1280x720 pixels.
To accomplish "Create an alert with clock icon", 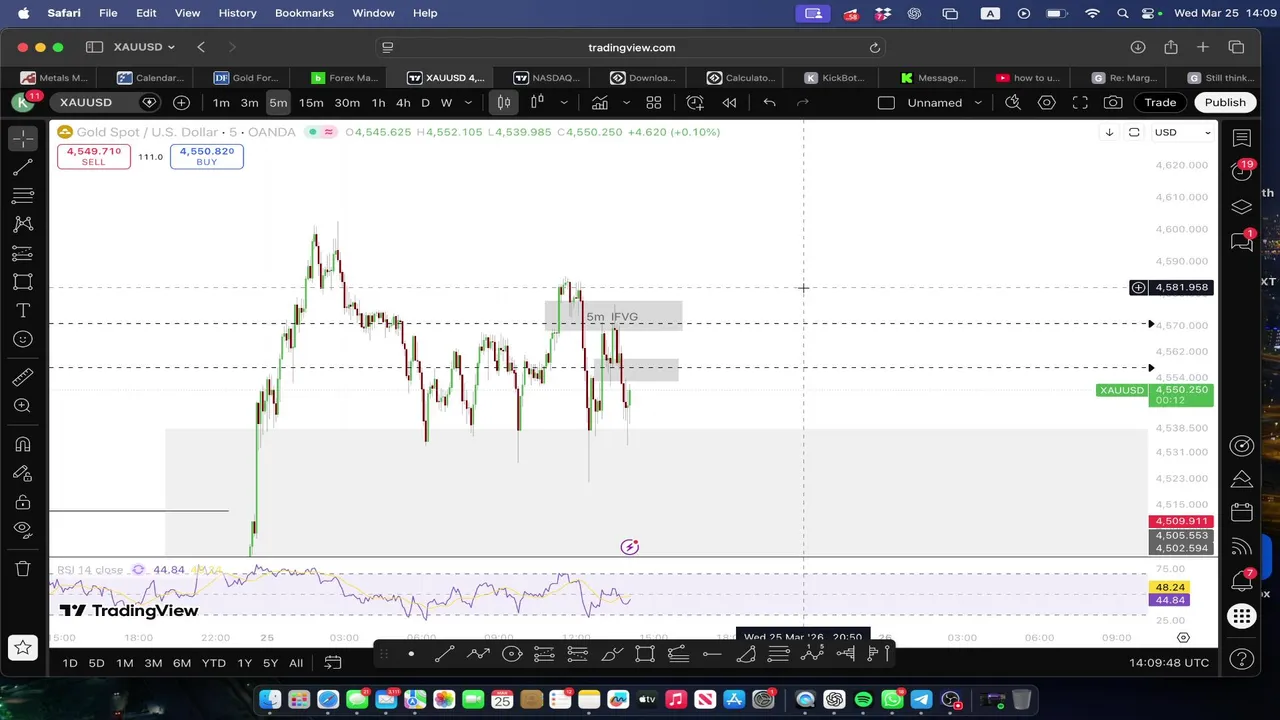I will [x=695, y=102].
